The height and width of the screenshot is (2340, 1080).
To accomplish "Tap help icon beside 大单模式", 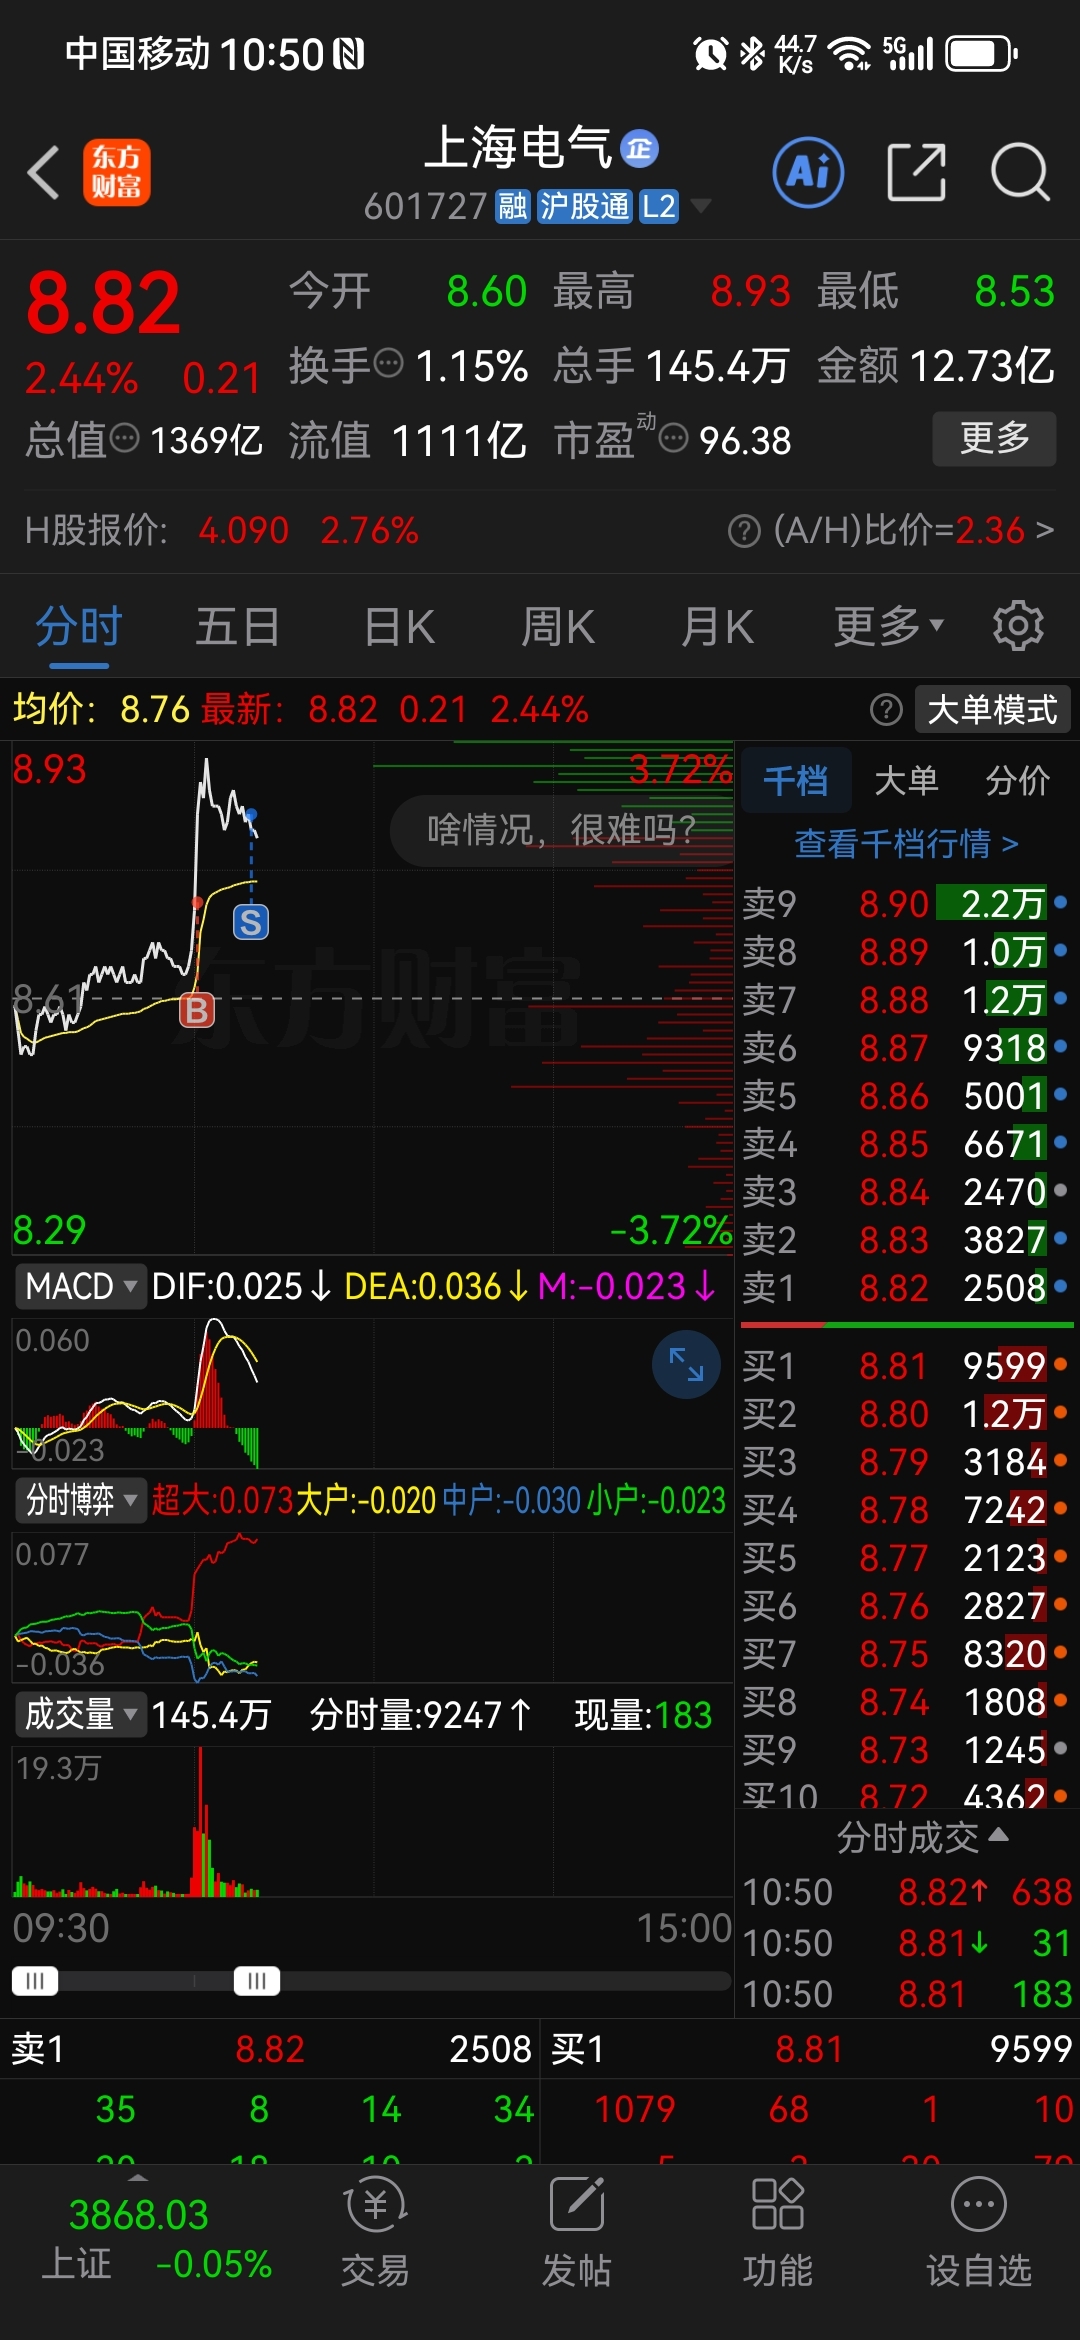I will tap(886, 710).
